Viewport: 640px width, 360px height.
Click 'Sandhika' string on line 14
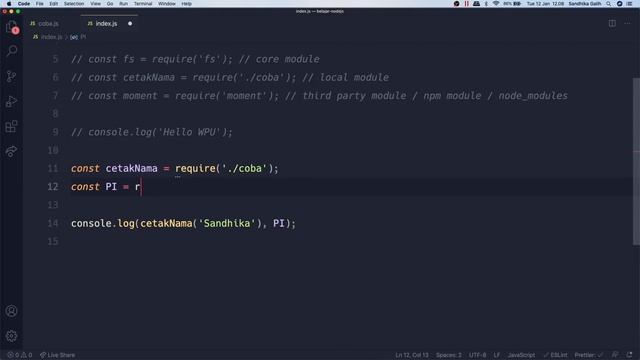tap(227, 224)
